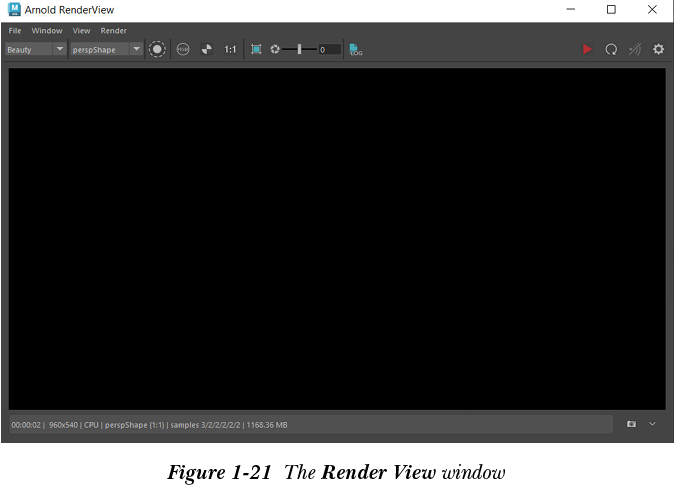The image size is (675, 487).
Task: Click the exposure value input field
Action: 329,49
